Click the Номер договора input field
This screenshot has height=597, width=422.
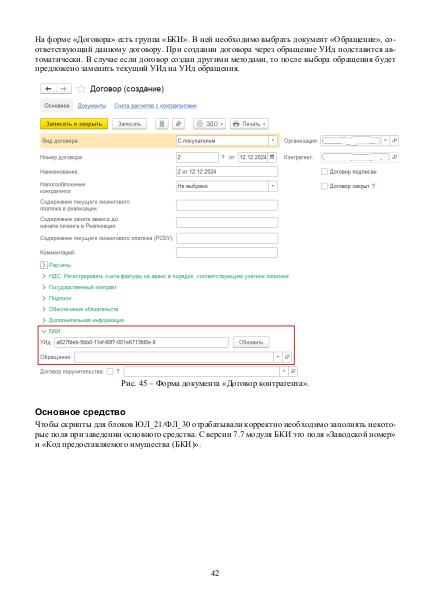pyautogui.click(x=197, y=157)
